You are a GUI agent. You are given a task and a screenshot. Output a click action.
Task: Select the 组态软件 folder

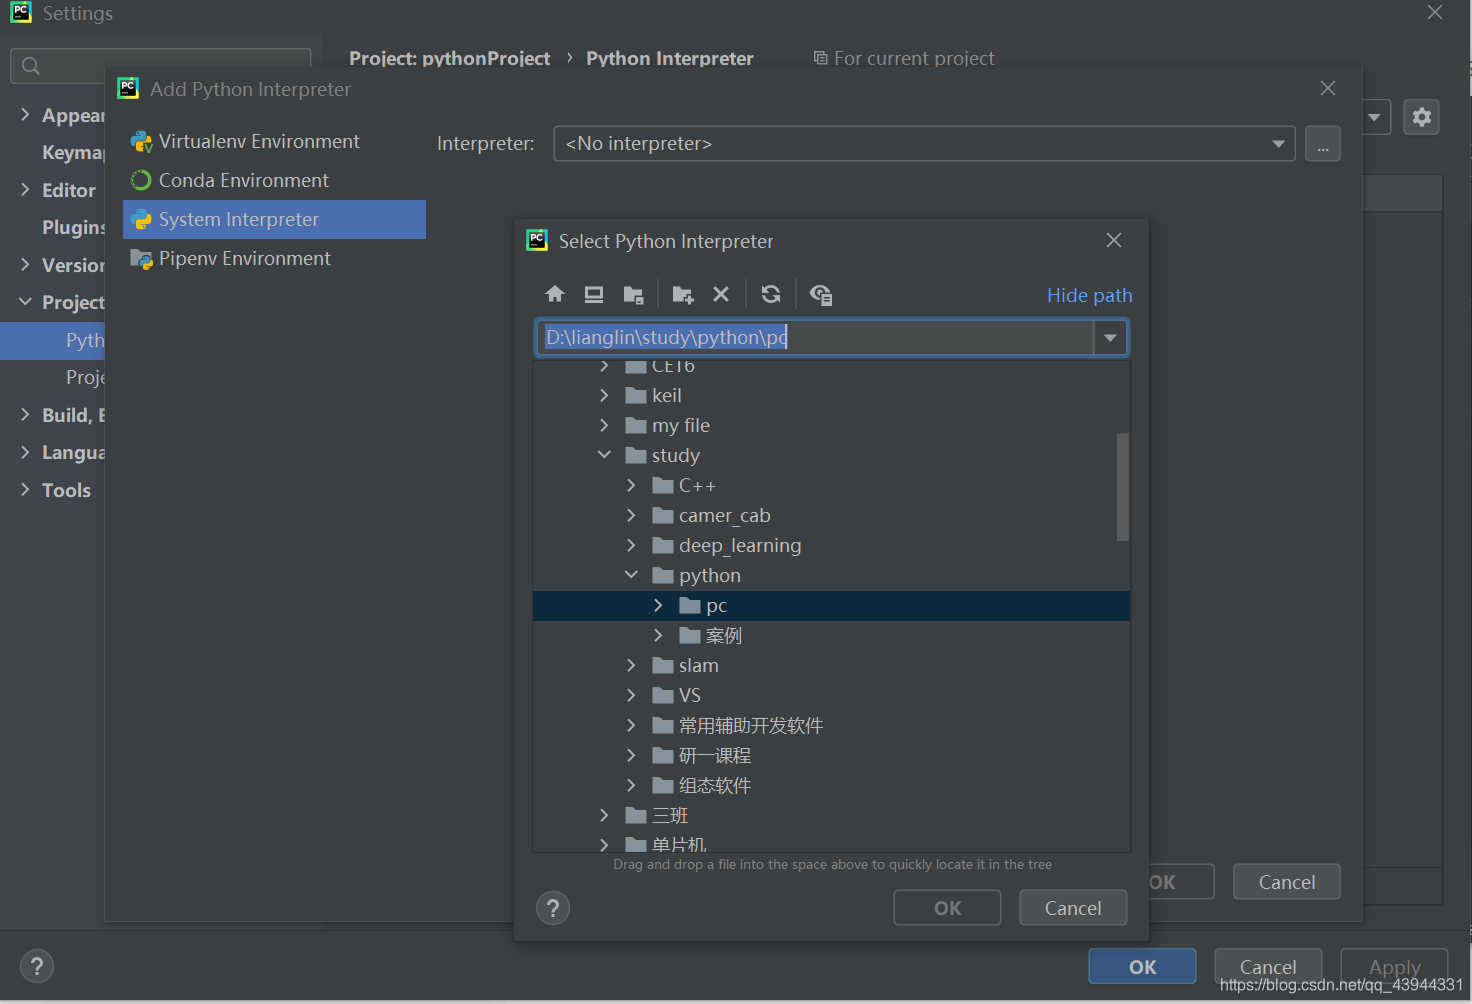(714, 785)
